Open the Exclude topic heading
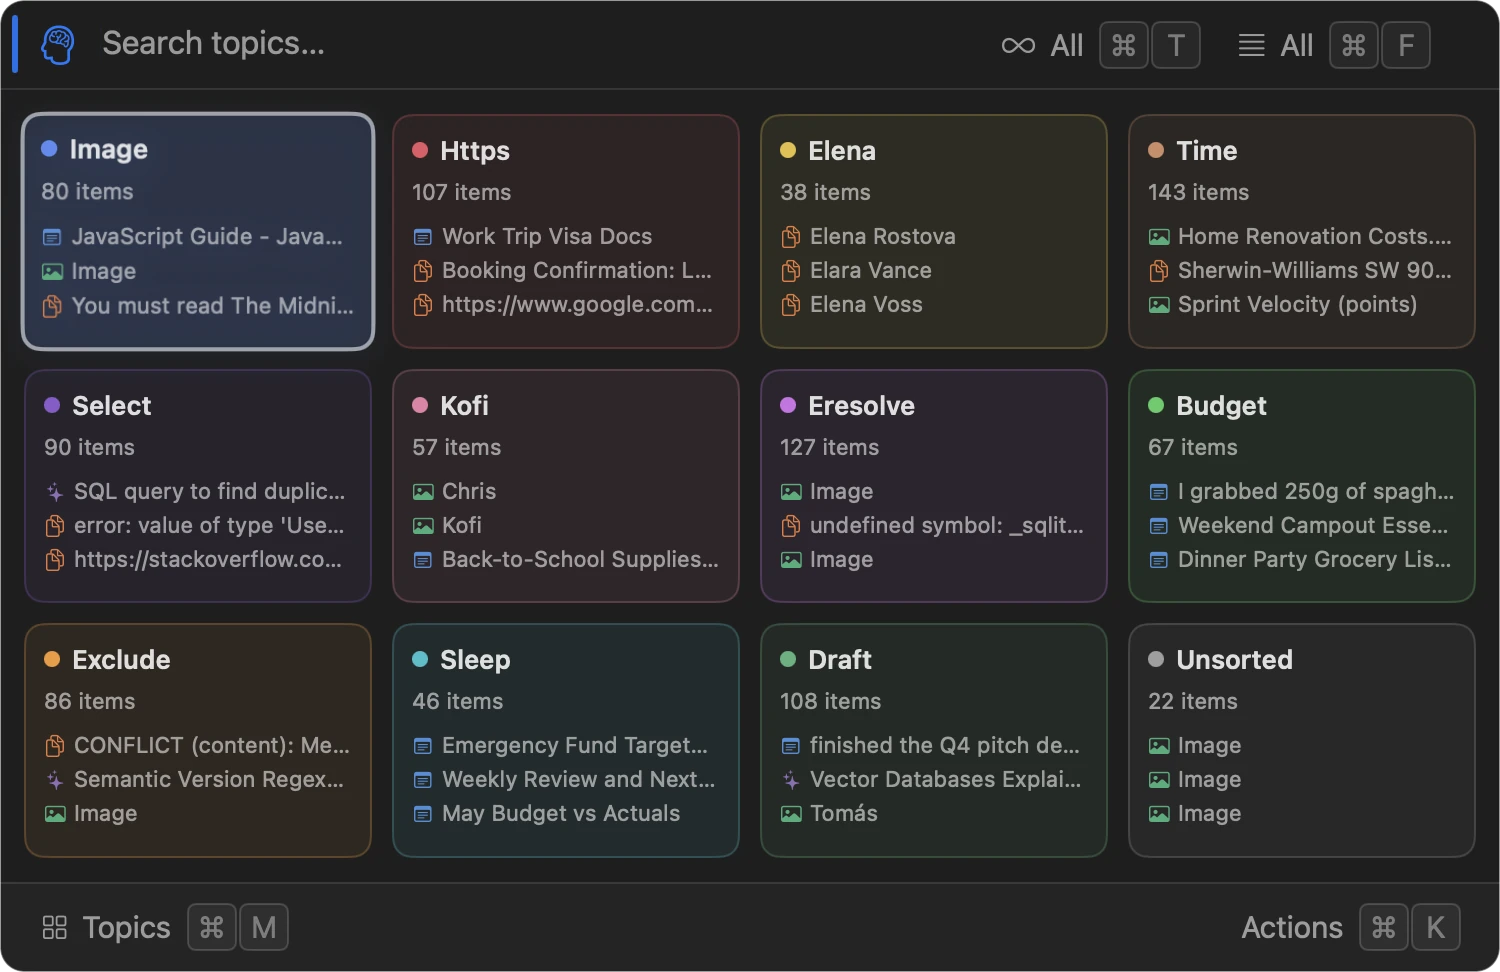1500x972 pixels. point(121,660)
